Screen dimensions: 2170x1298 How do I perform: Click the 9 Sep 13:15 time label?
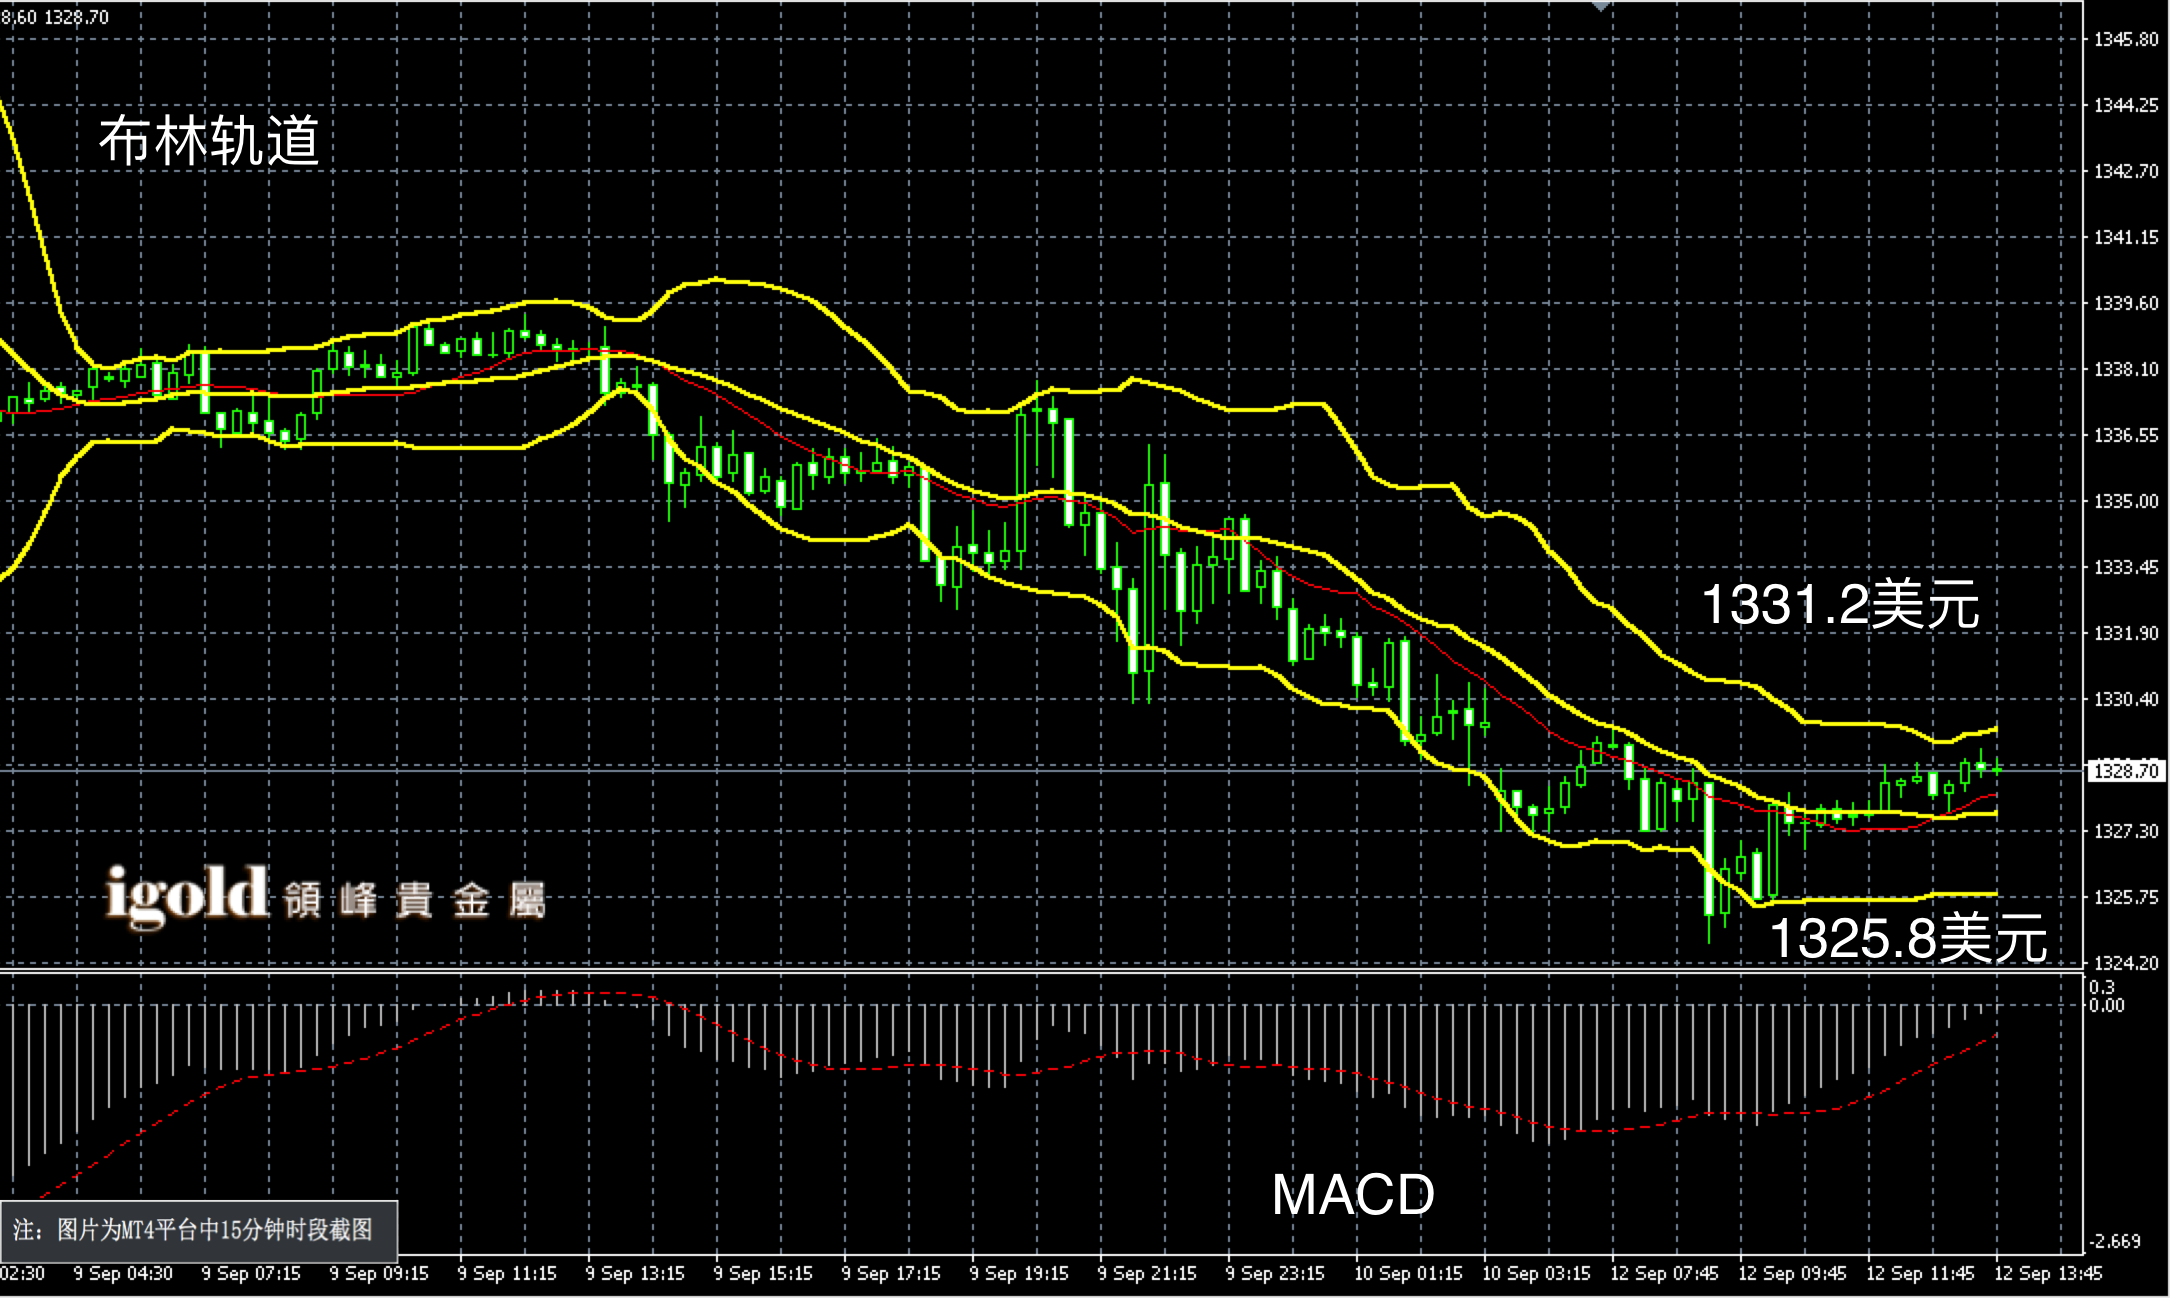point(634,1274)
